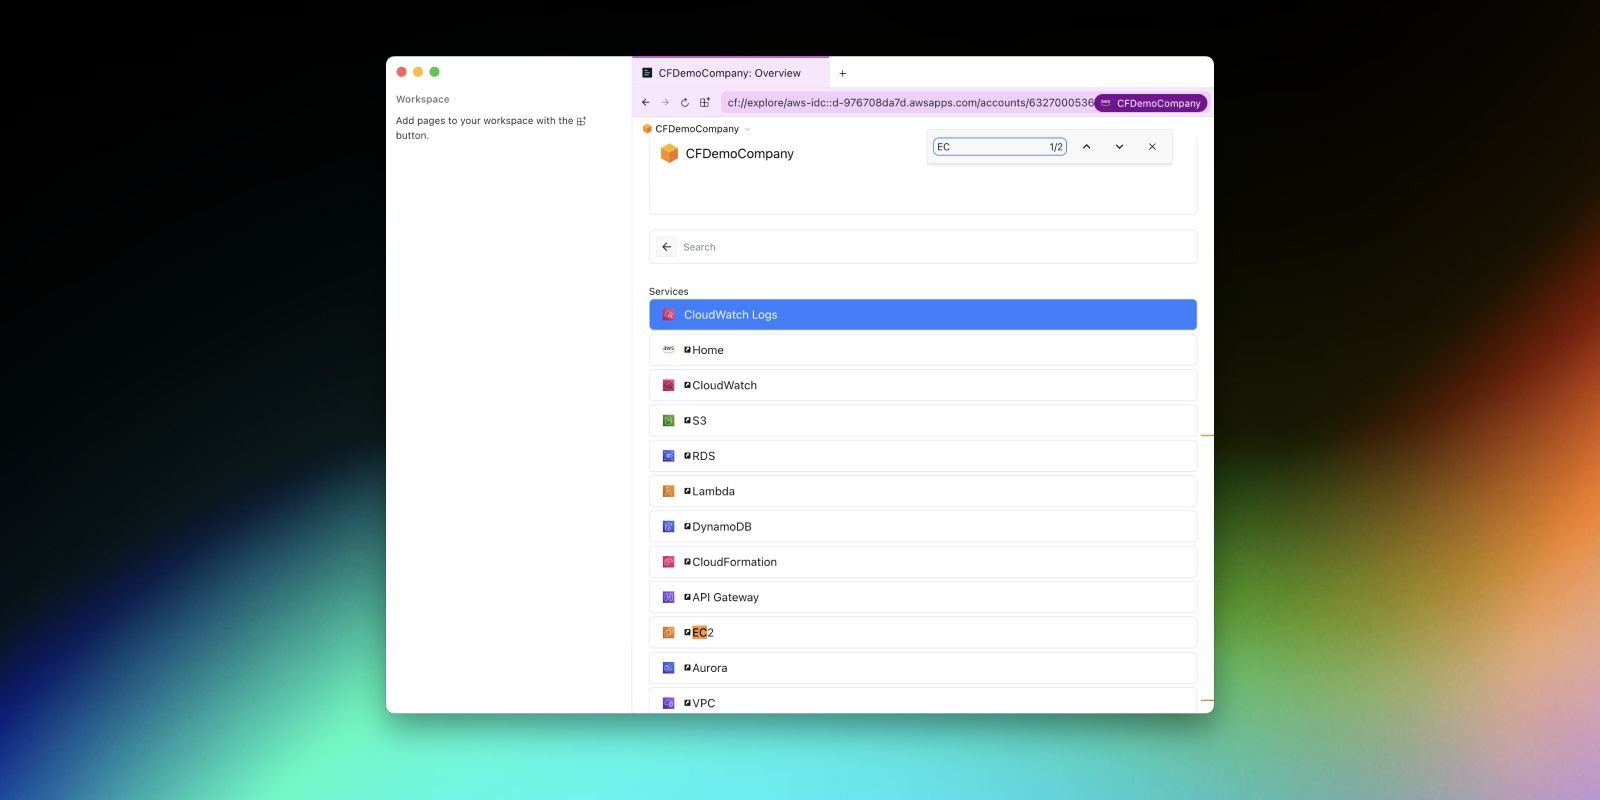This screenshot has height=800, width=1600.
Task: Jump to the previous find match
Action: 1086,147
